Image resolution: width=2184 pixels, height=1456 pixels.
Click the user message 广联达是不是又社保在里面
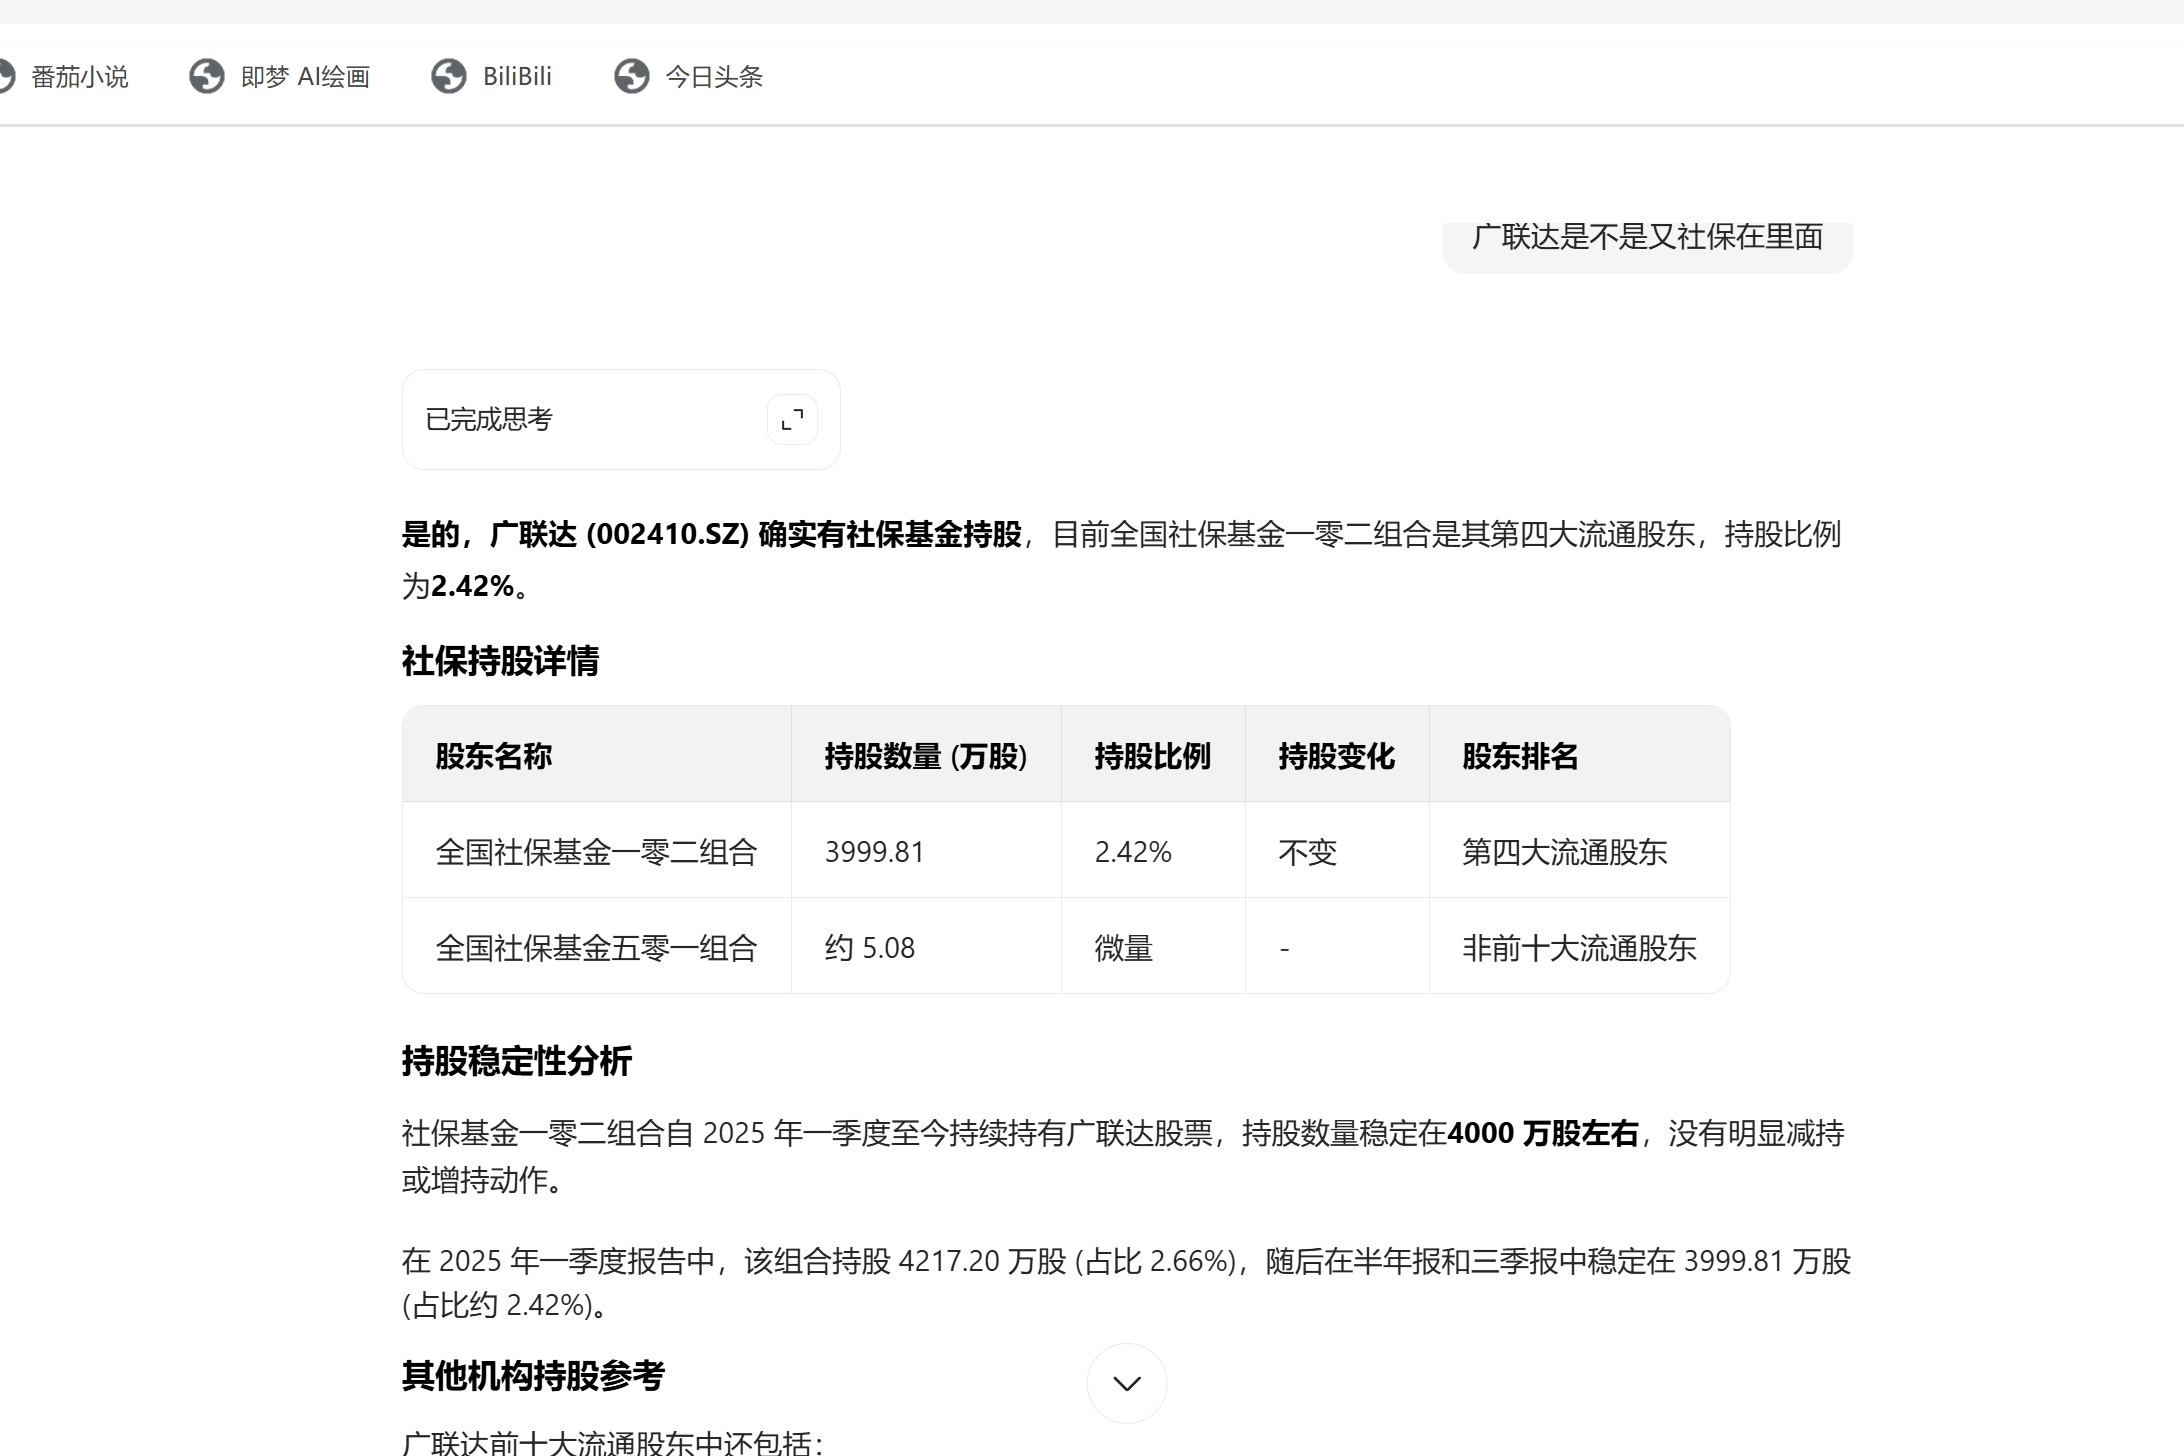click(x=1647, y=238)
